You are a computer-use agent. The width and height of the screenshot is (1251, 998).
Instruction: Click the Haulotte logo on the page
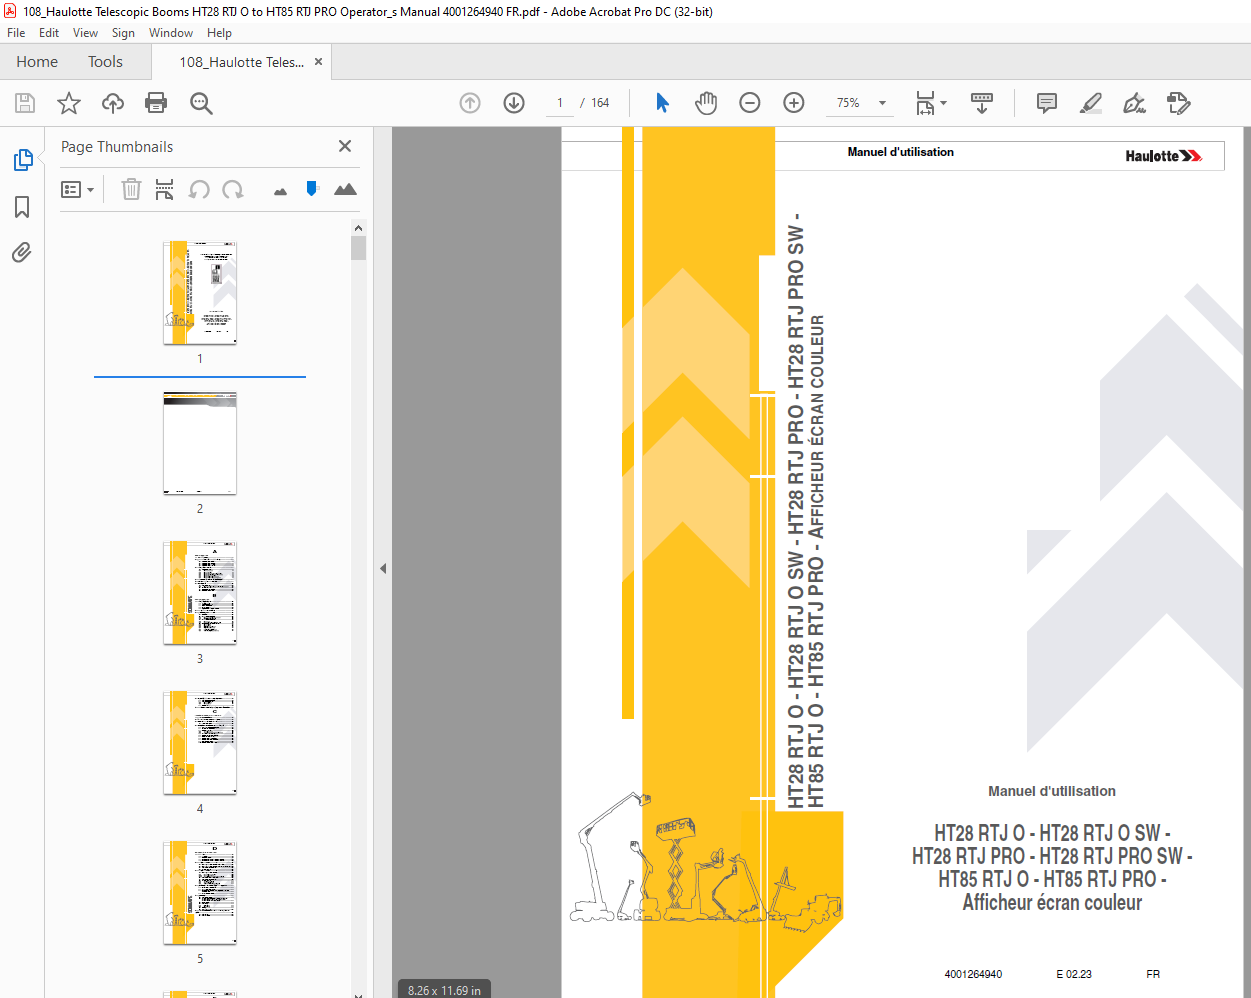(1163, 156)
